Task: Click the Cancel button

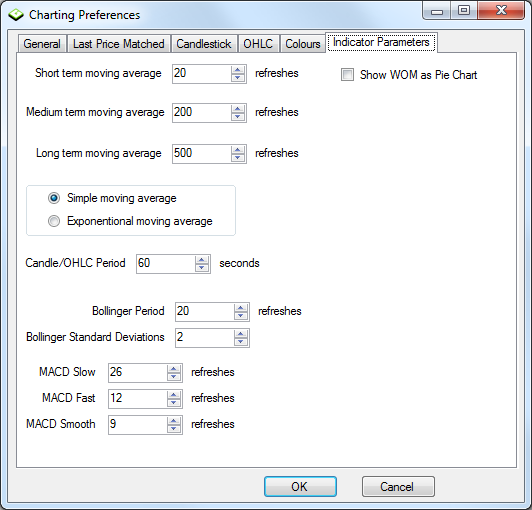Action: (x=398, y=486)
